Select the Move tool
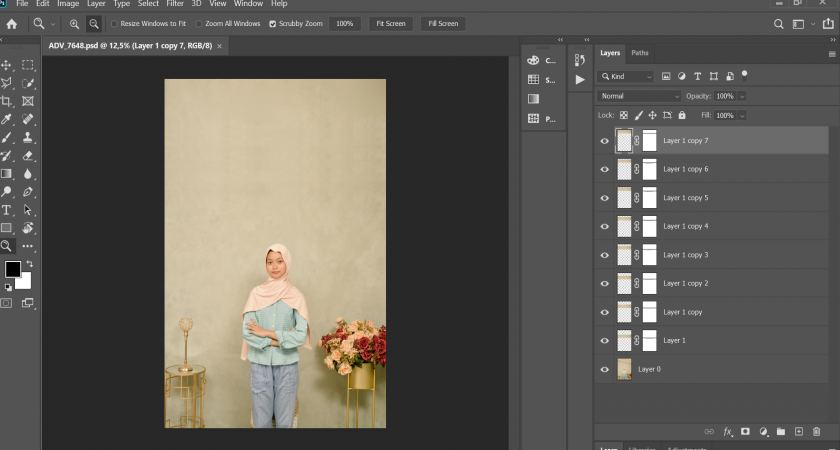 [x=7, y=65]
